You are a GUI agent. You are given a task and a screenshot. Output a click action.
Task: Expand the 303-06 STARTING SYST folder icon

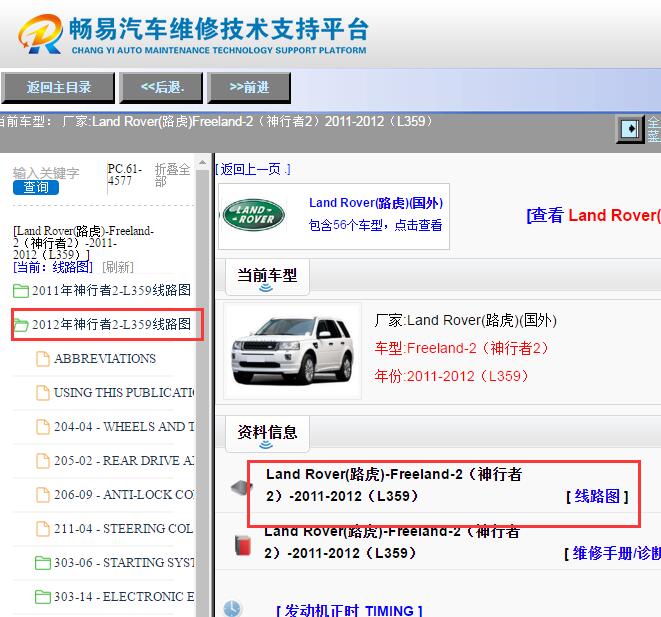point(43,563)
